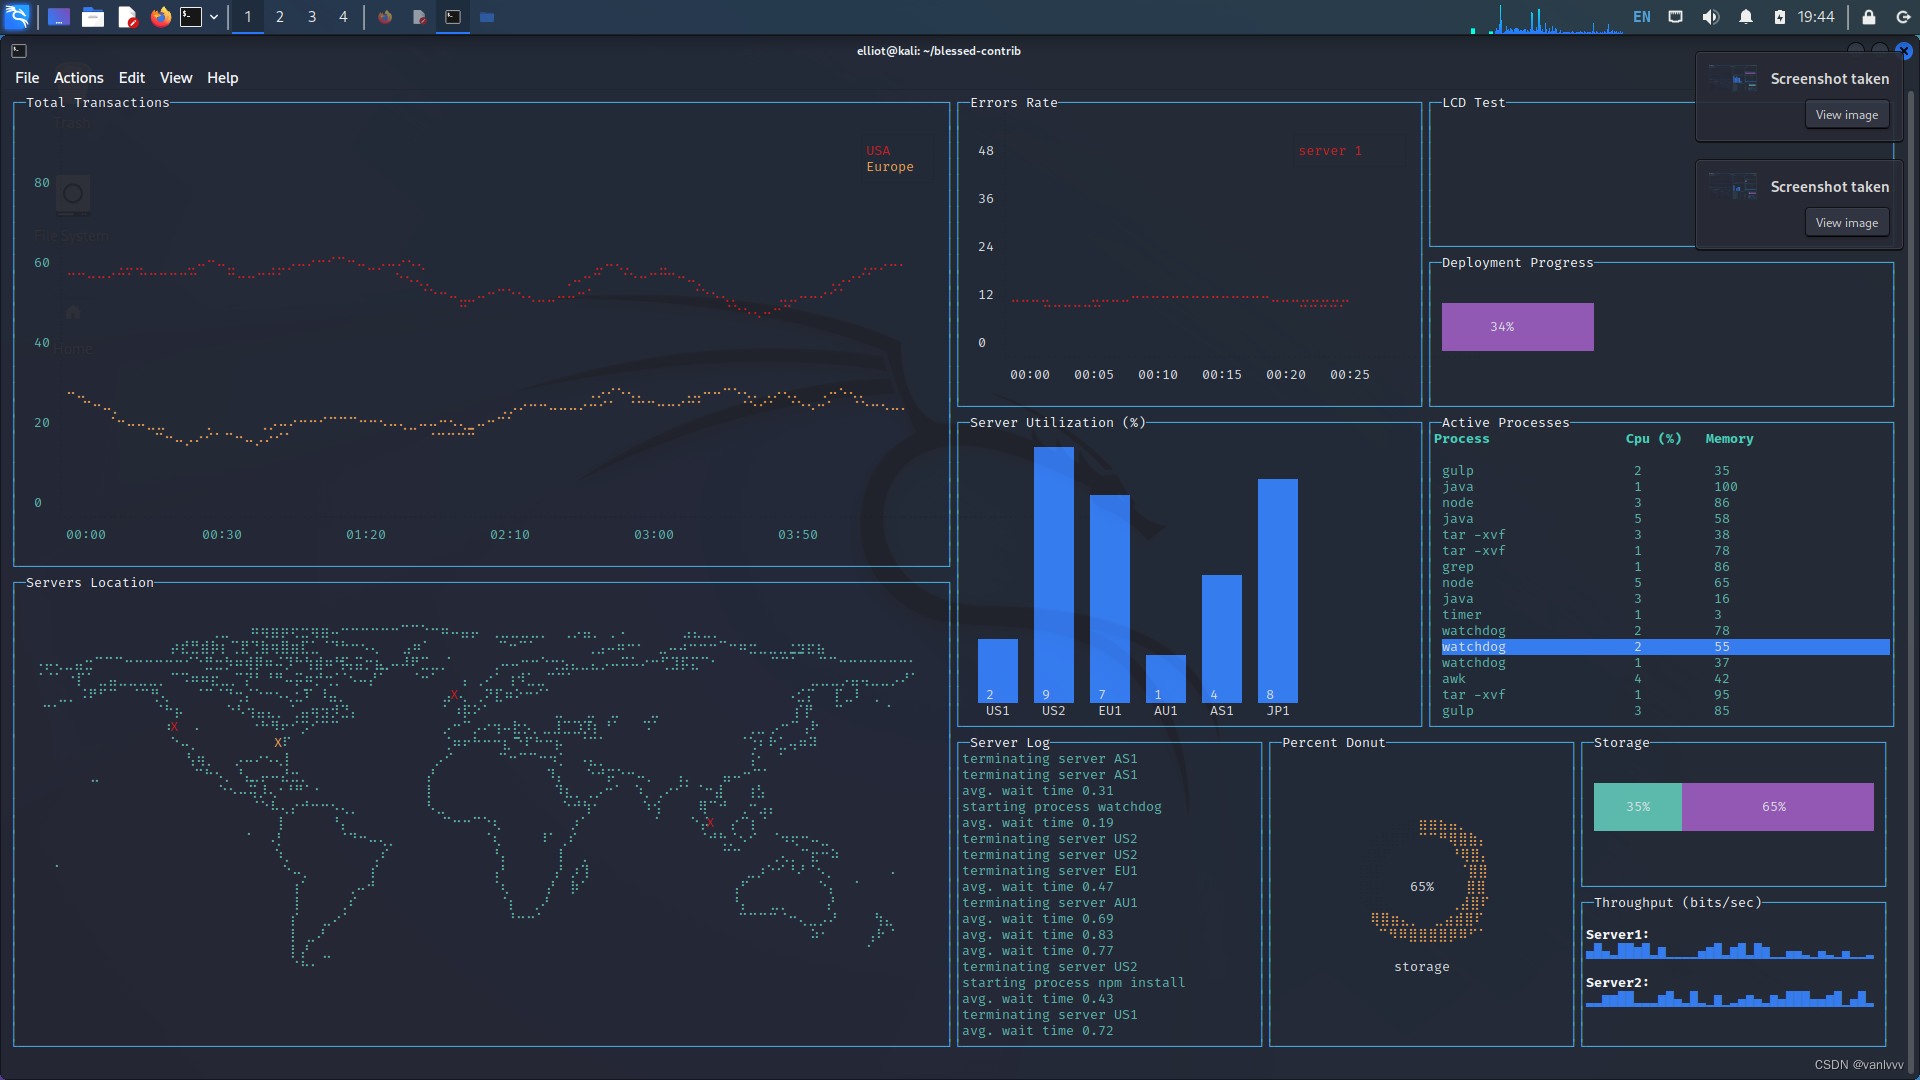Toggle USA series visibility in Total Transactions
The image size is (1920, 1080).
click(878, 149)
